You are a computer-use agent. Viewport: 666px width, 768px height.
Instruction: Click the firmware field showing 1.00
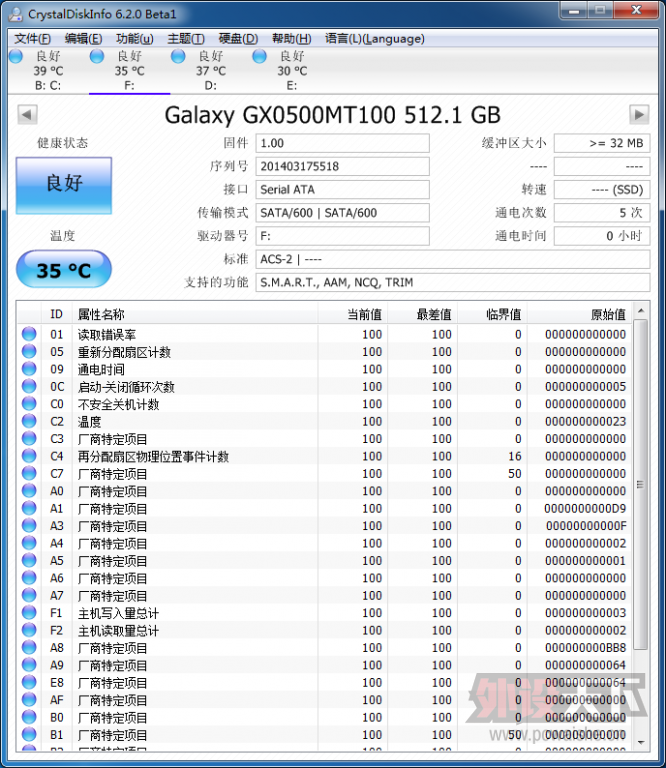342,144
